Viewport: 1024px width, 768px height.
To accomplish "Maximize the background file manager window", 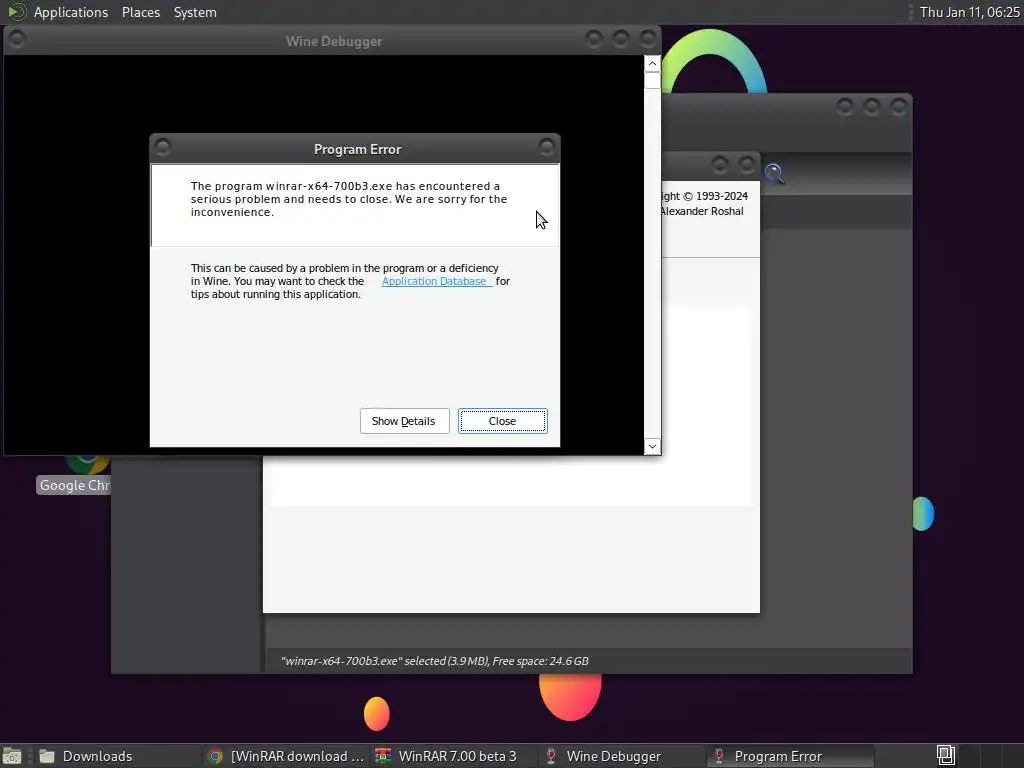I will (871, 106).
